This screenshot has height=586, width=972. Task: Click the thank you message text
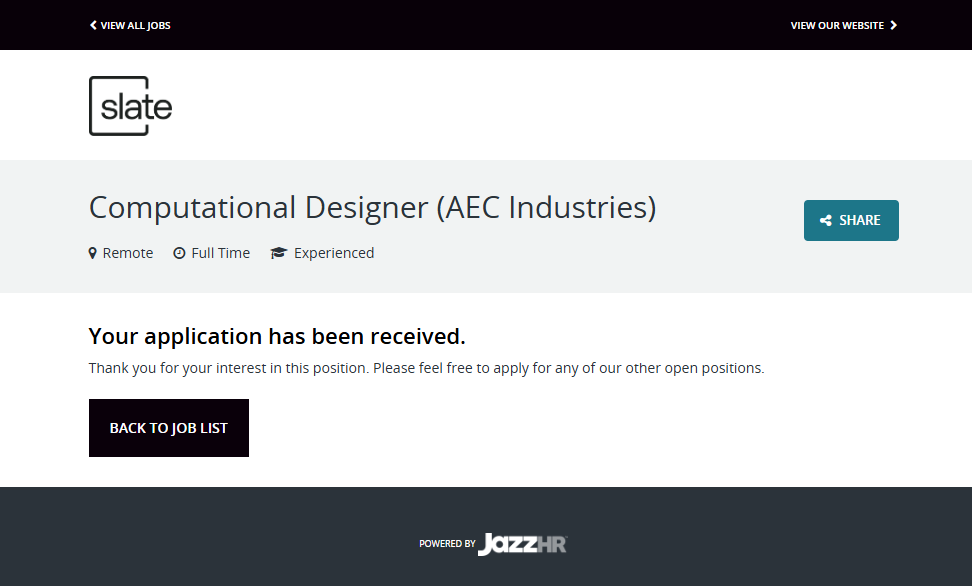click(x=426, y=368)
